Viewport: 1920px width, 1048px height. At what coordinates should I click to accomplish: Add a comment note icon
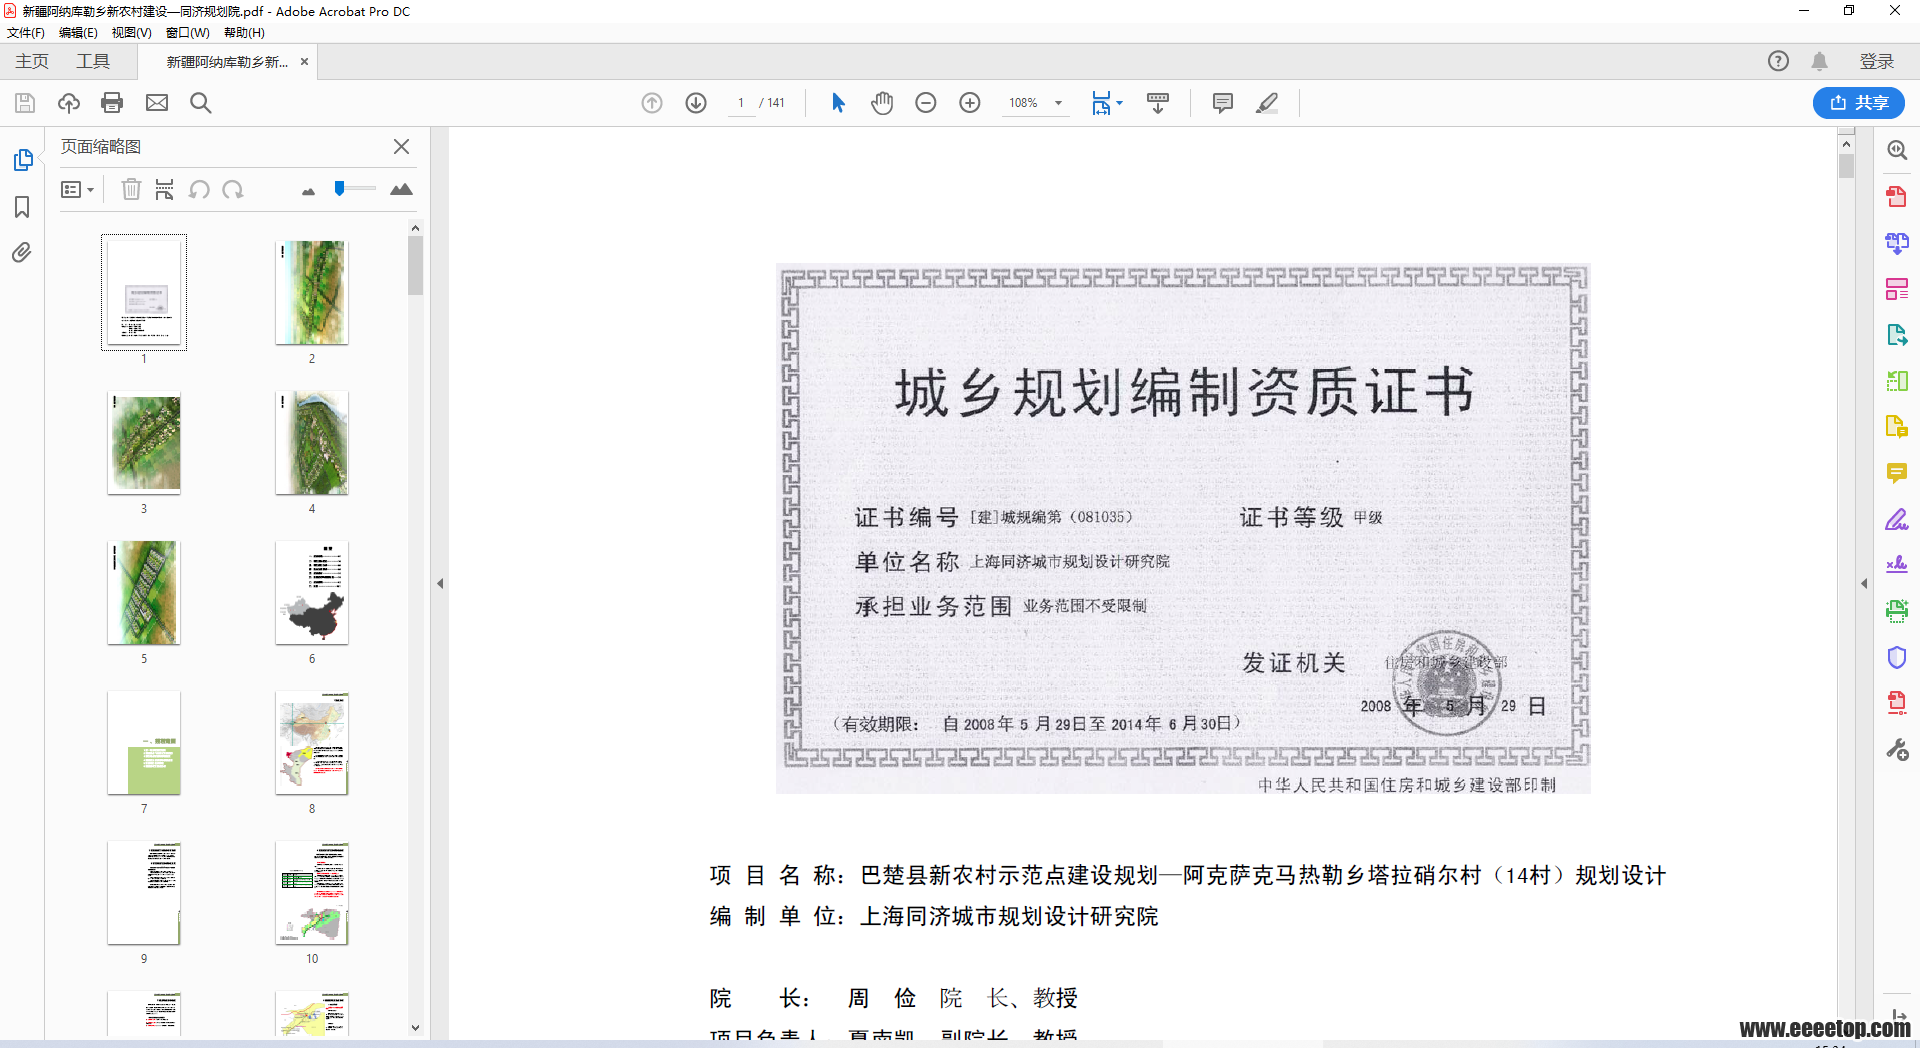coord(1222,103)
